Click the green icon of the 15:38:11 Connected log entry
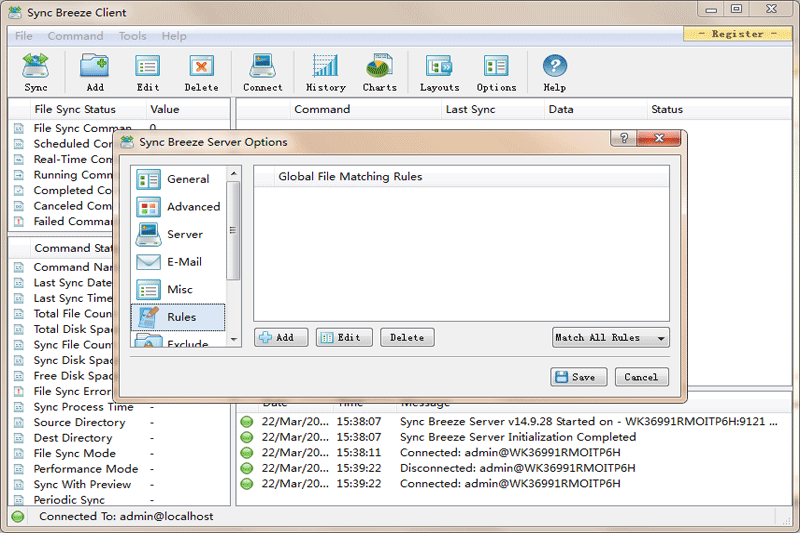The width and height of the screenshot is (800, 533). click(247, 452)
